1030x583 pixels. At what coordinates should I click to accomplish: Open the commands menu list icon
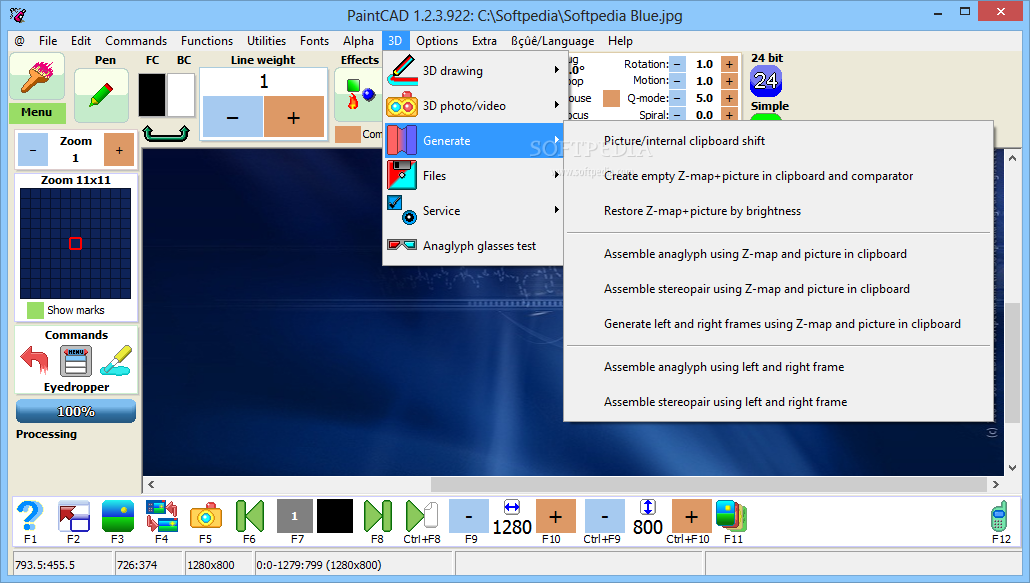point(76,361)
